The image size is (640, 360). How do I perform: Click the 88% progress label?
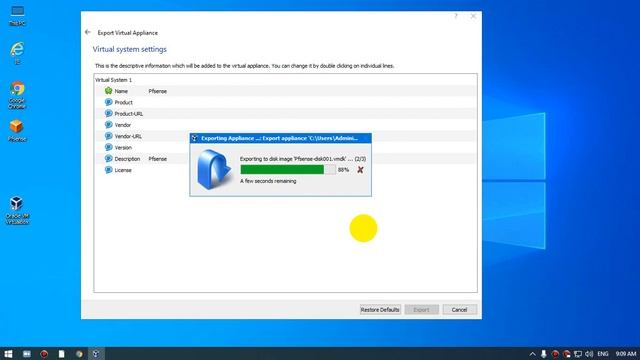(343, 169)
